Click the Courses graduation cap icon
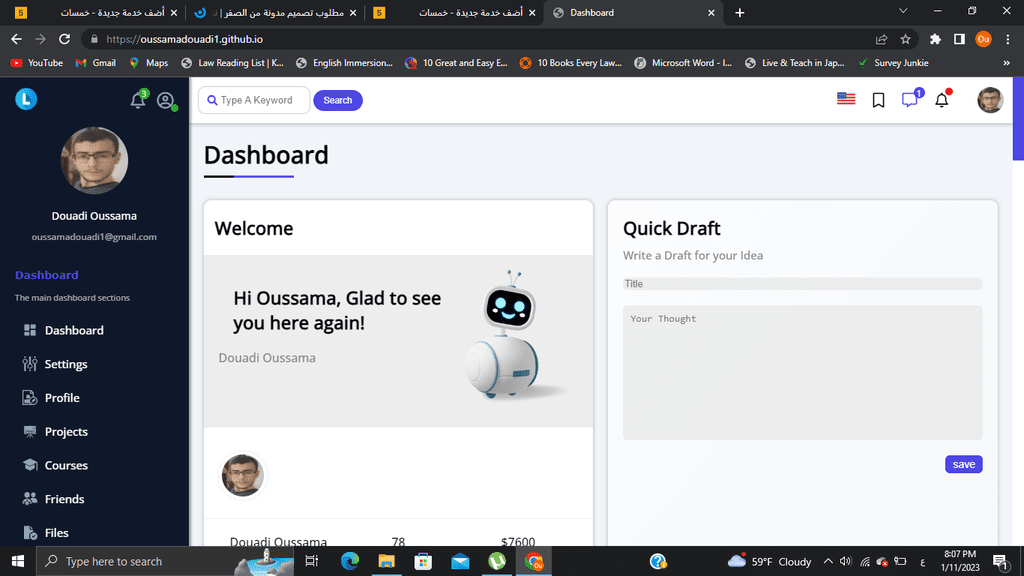1024x576 pixels. [30, 465]
